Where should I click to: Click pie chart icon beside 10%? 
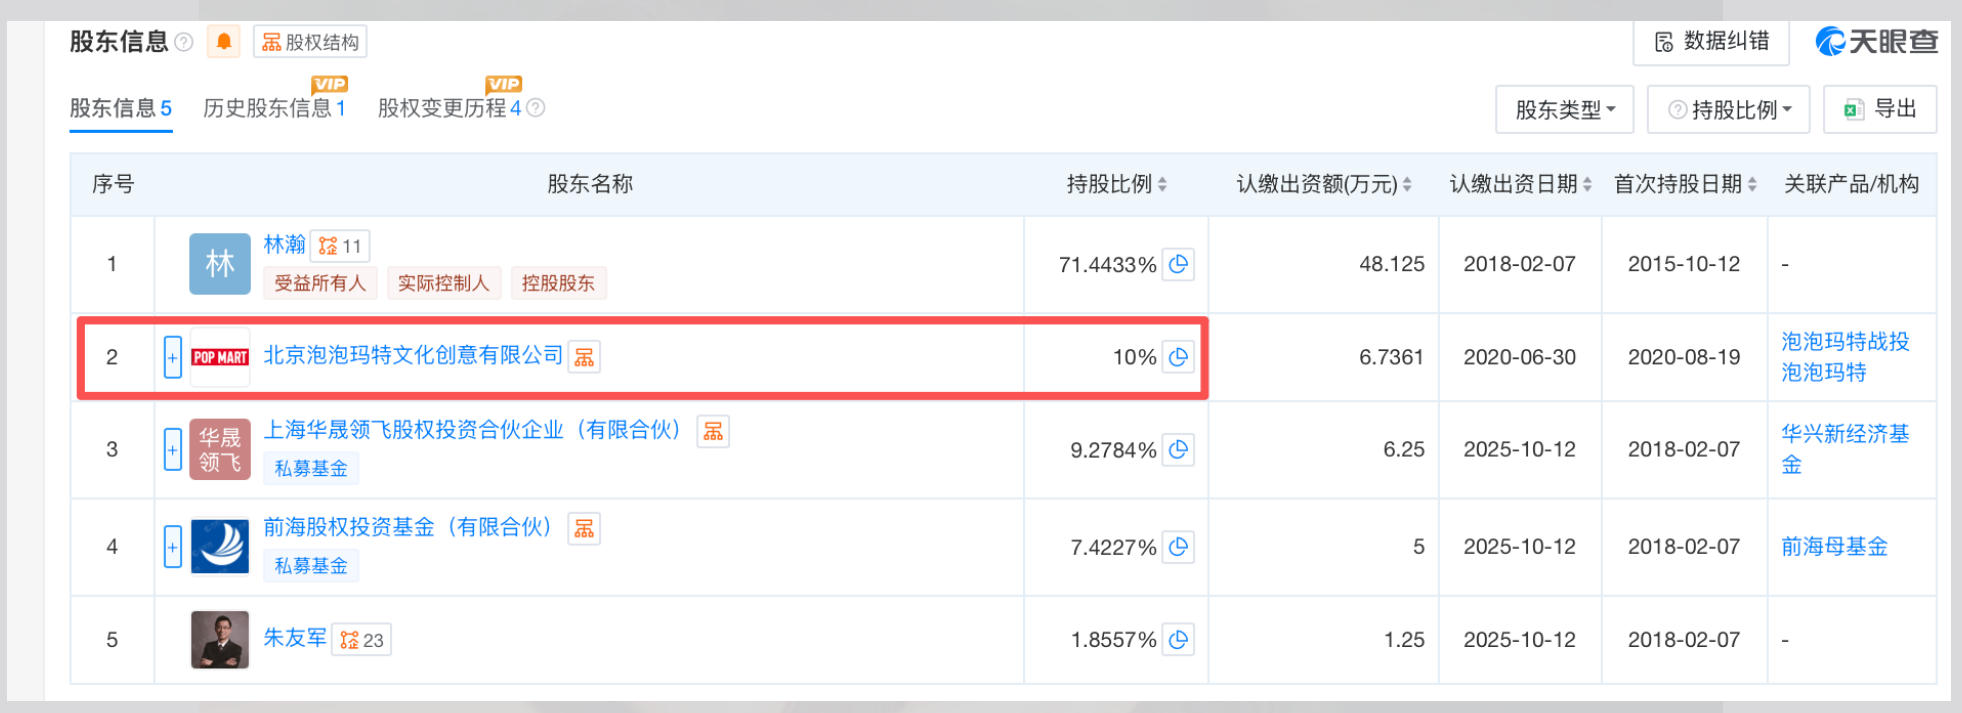[1178, 357]
